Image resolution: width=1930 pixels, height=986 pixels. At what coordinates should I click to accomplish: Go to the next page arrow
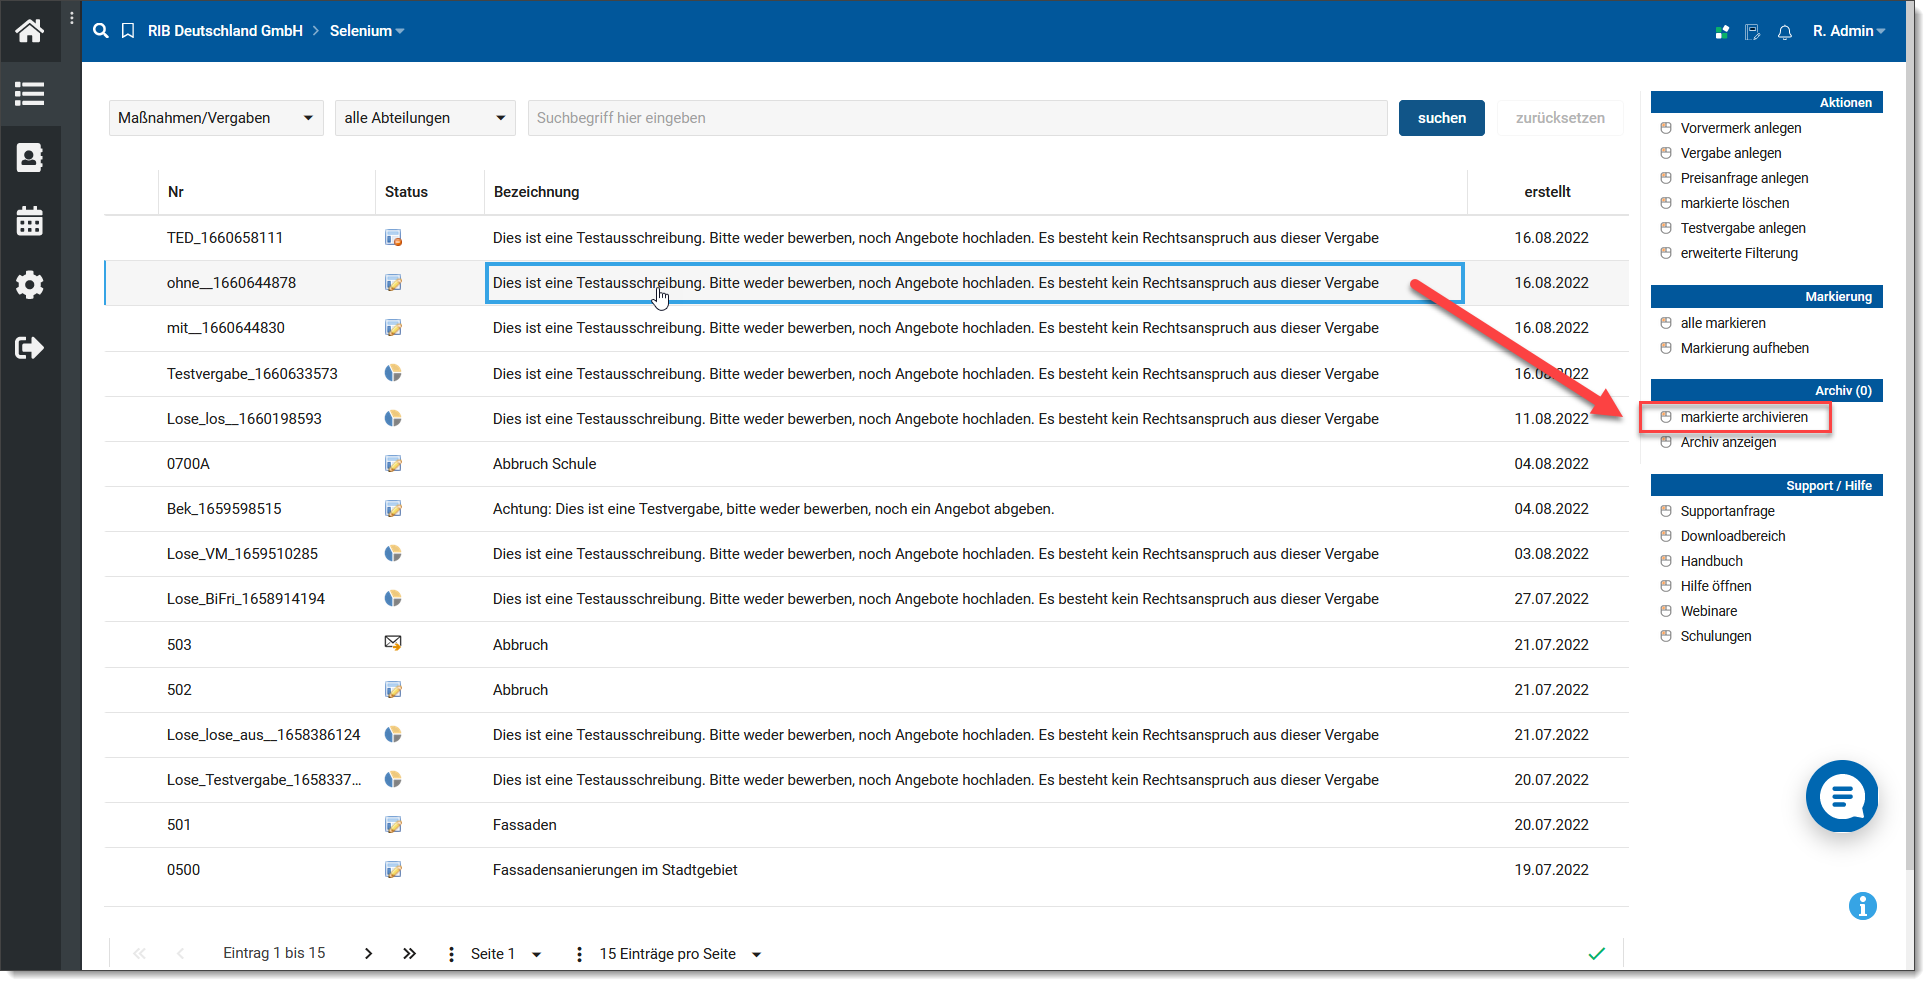(x=368, y=954)
